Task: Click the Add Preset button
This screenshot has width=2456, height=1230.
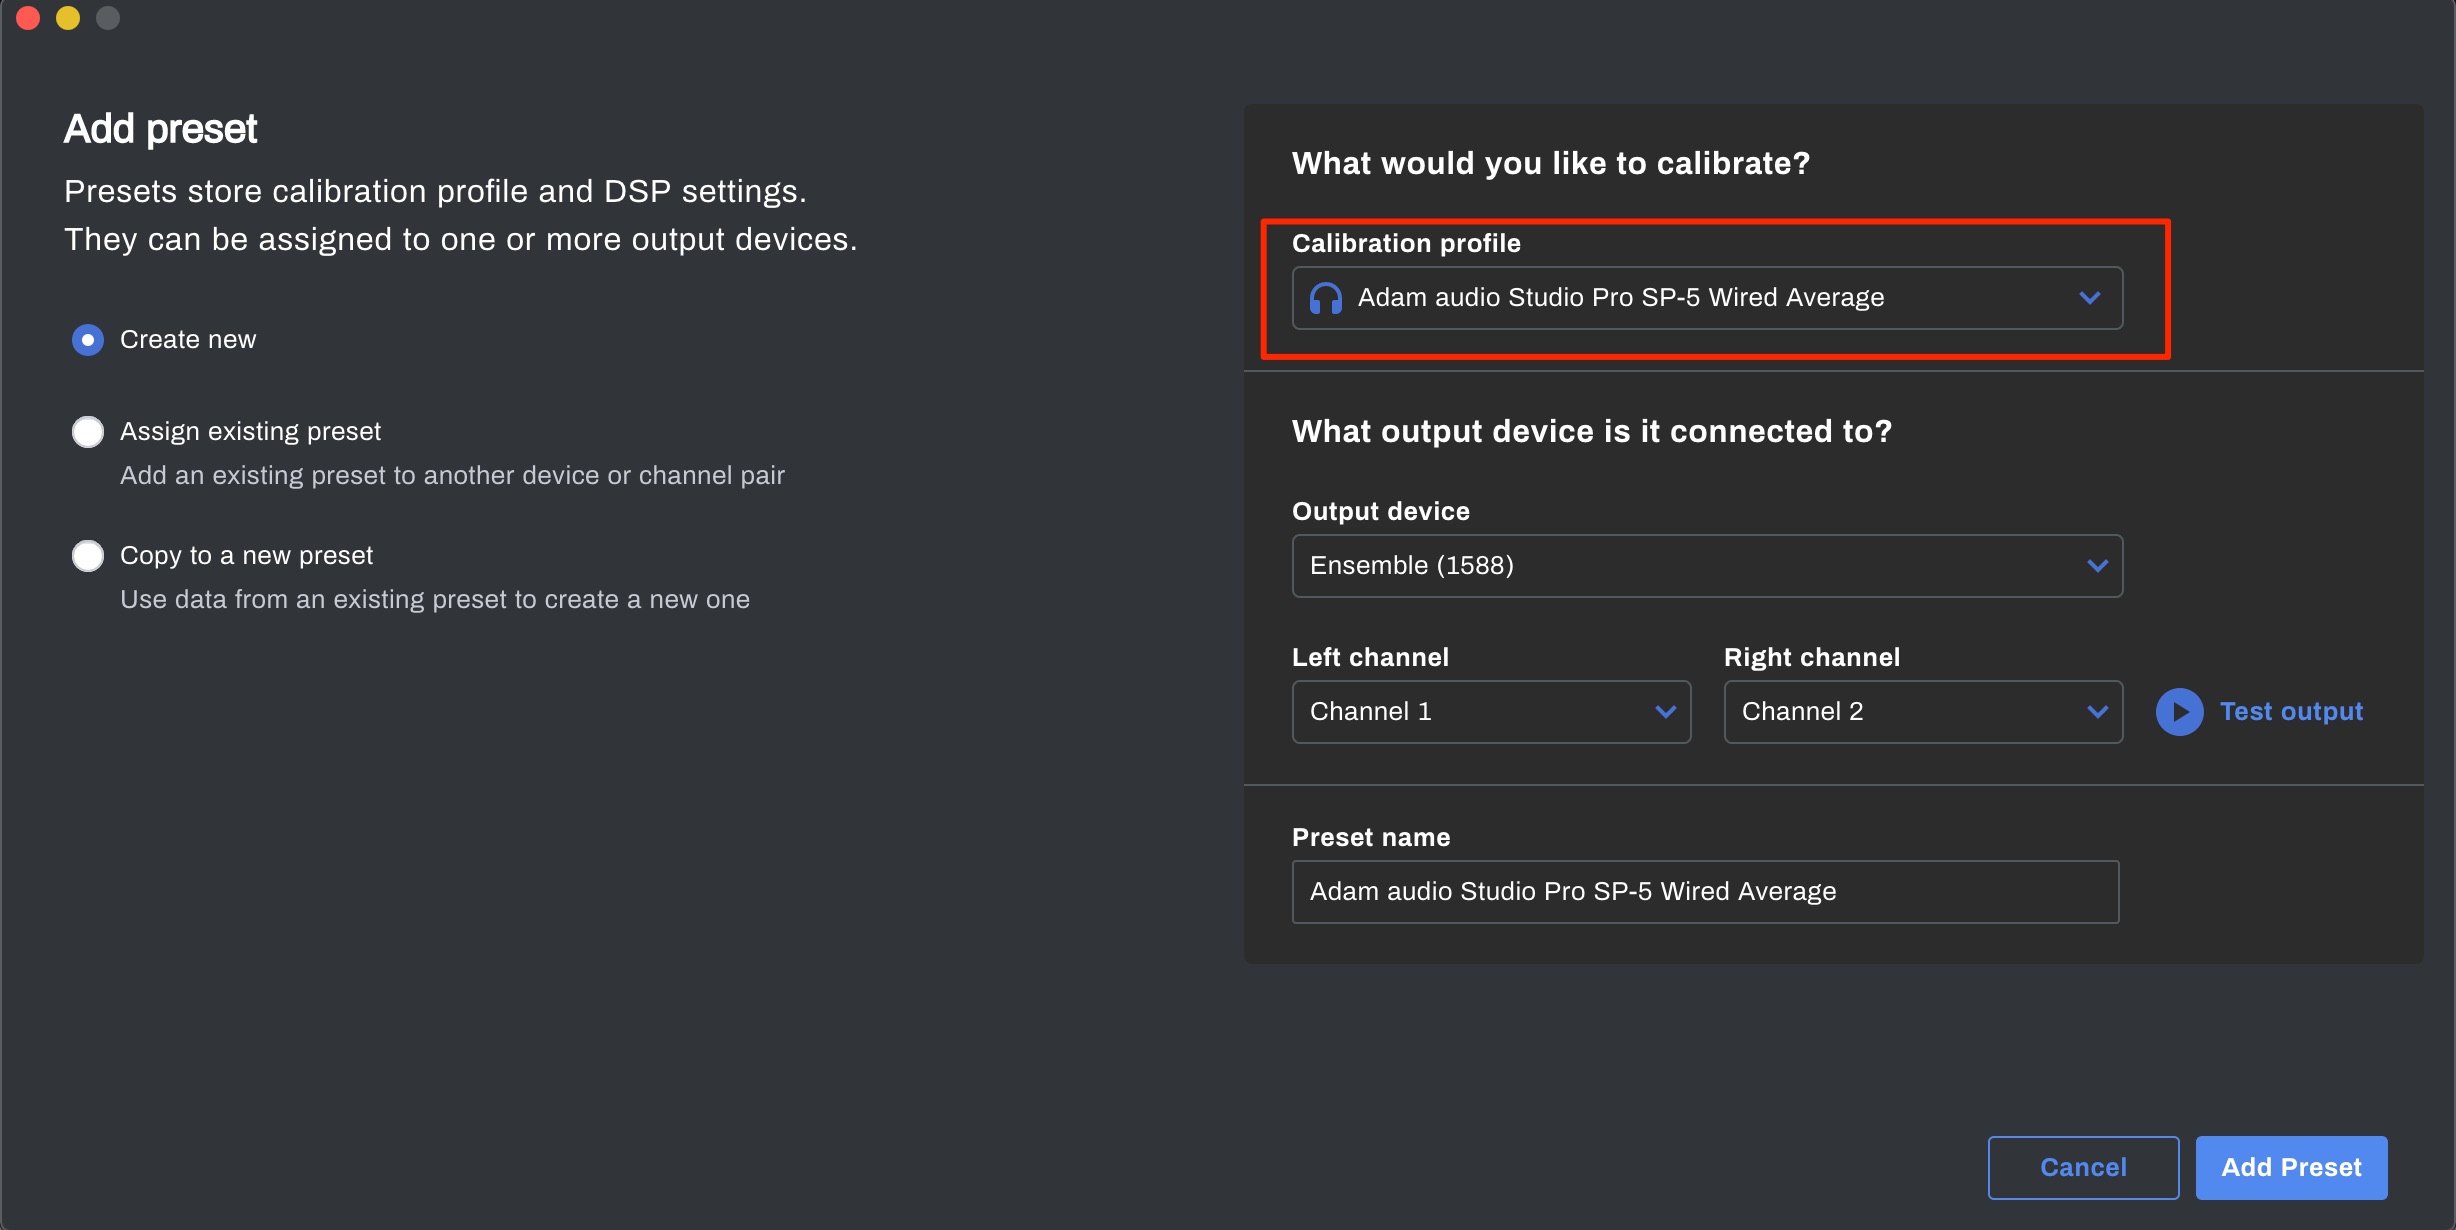Action: point(2291,1168)
